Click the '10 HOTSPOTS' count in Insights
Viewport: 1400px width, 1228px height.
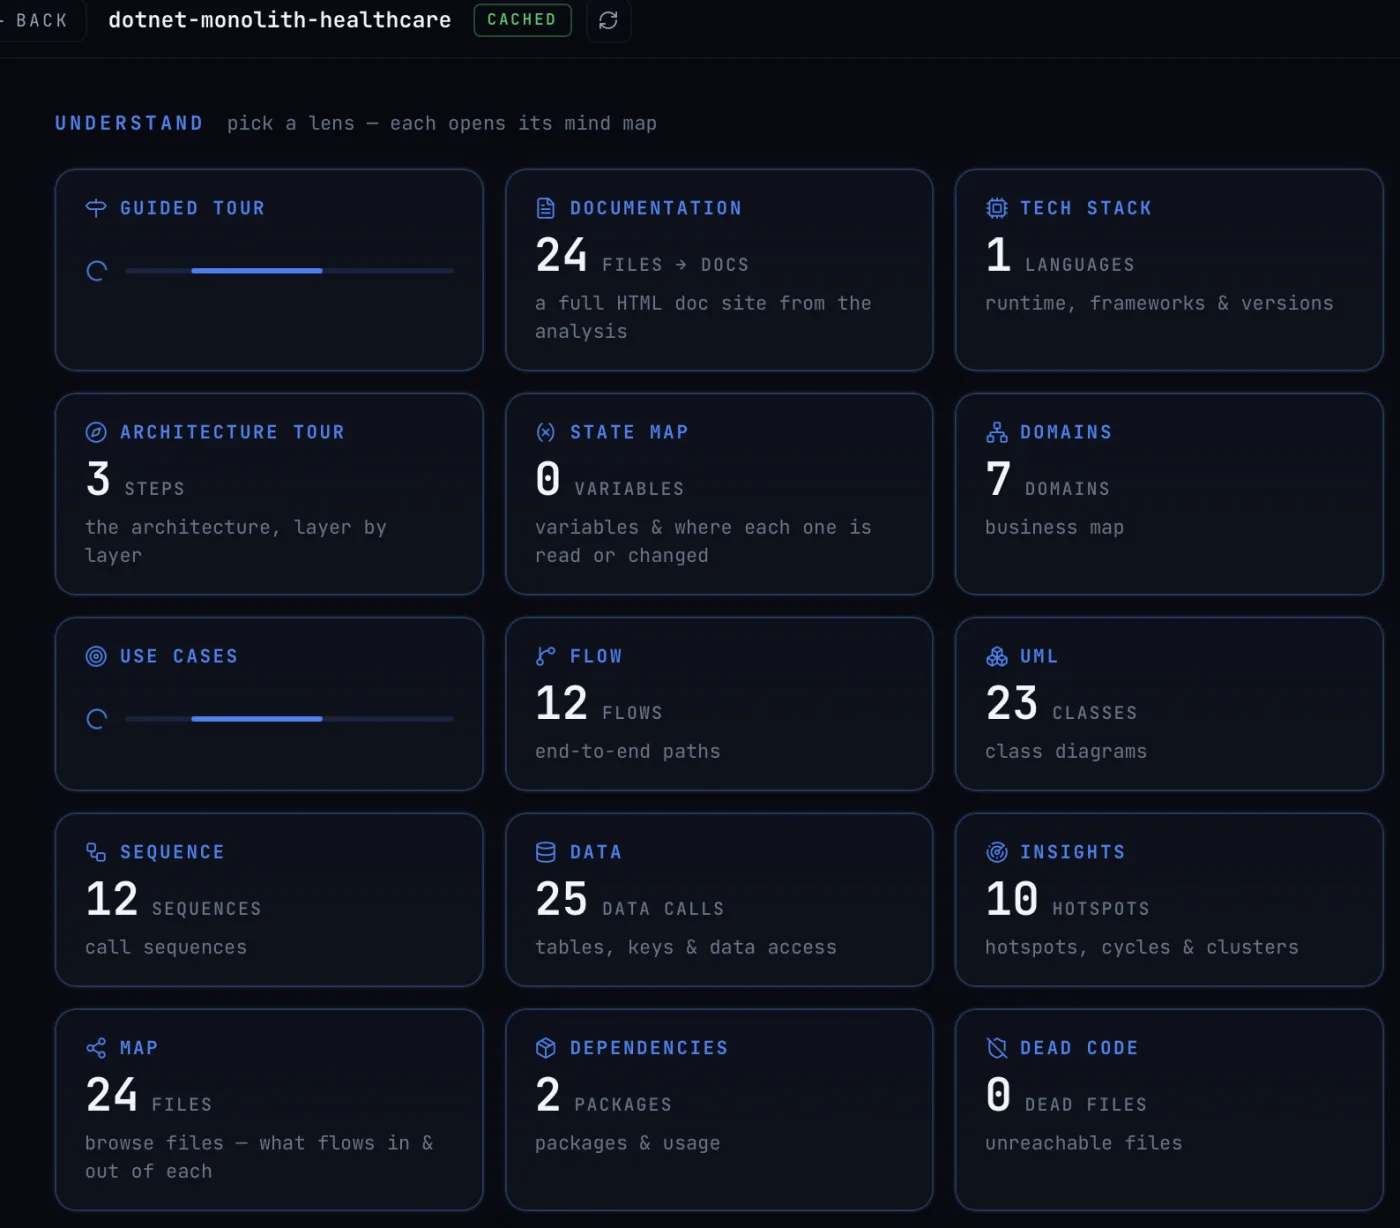[x=1068, y=900]
